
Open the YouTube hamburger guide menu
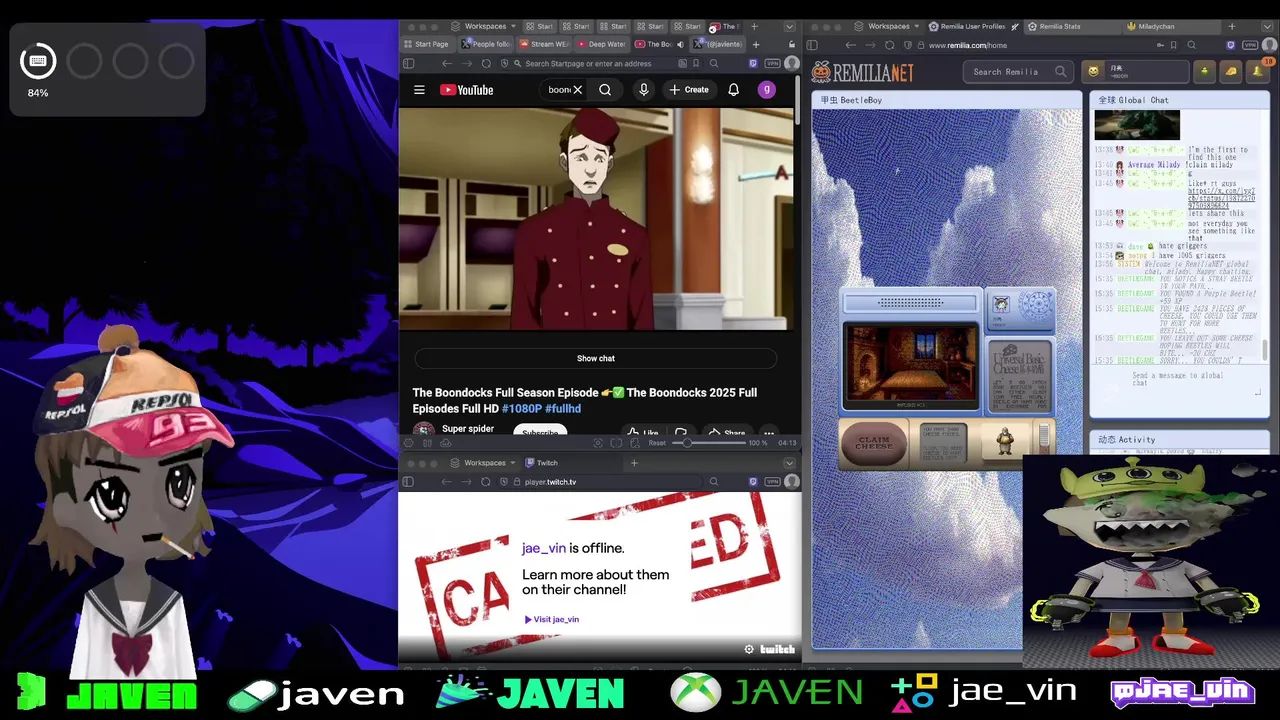pyautogui.click(x=419, y=90)
